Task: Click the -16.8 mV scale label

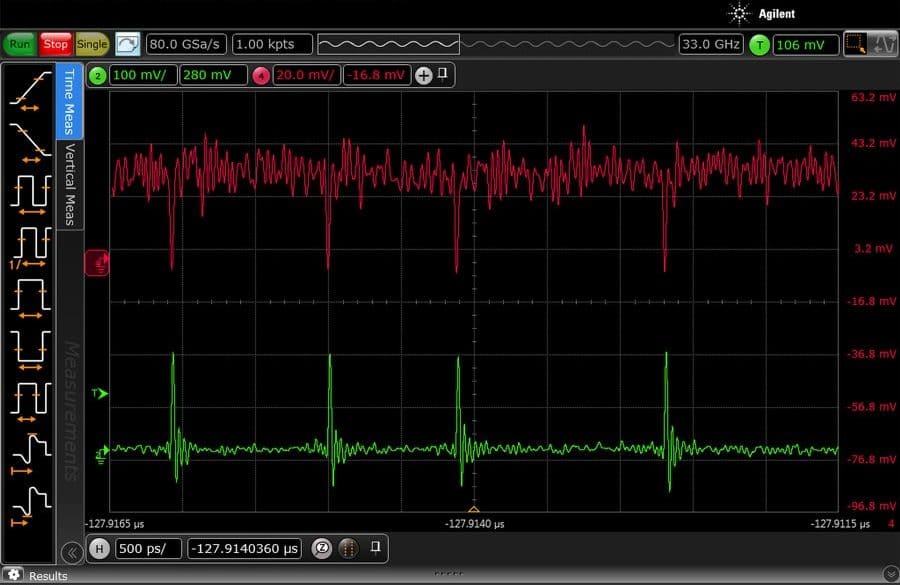Action: point(871,301)
